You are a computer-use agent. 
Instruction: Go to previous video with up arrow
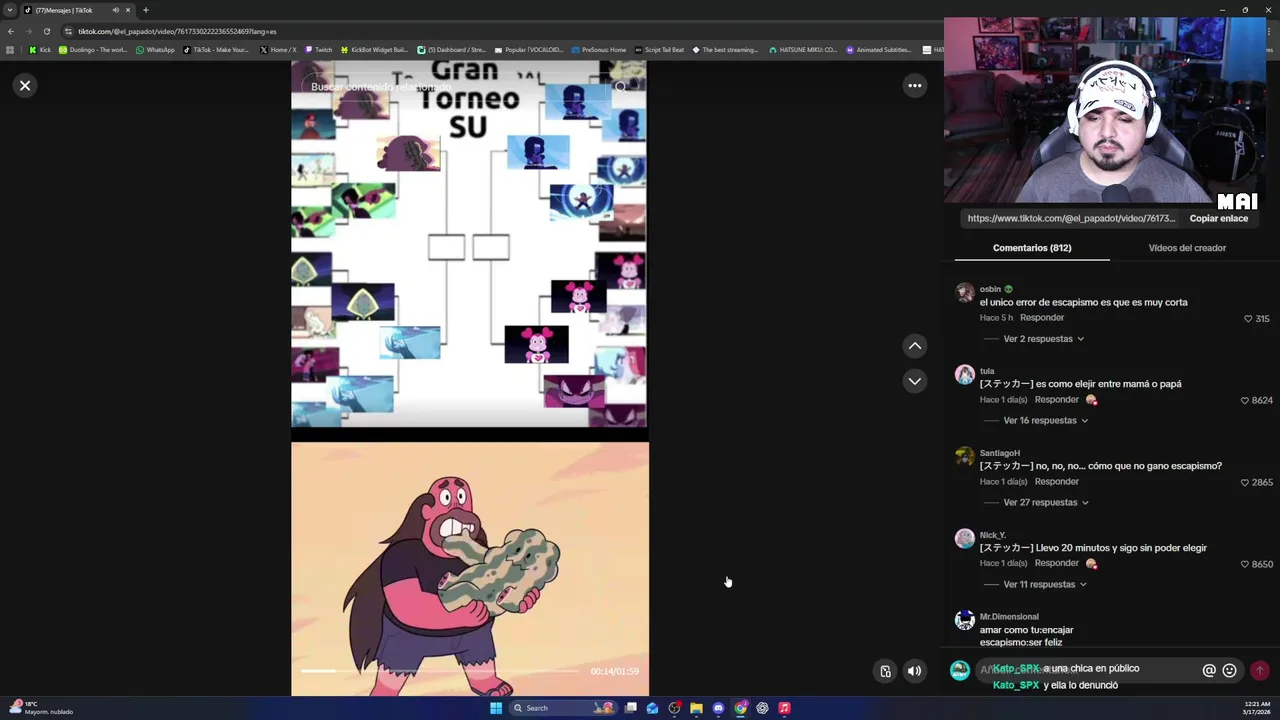[914, 346]
